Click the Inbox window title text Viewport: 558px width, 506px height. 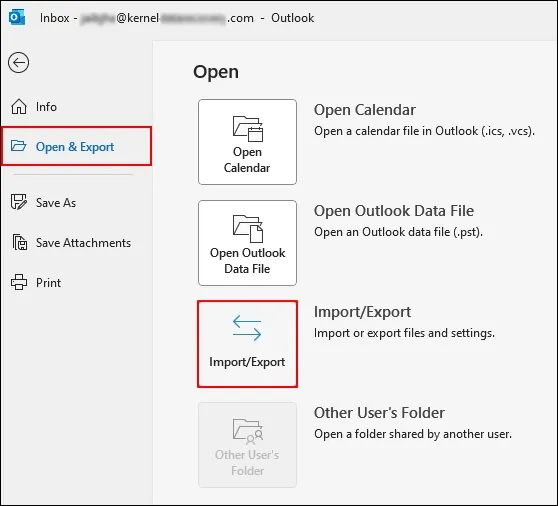coord(177,18)
